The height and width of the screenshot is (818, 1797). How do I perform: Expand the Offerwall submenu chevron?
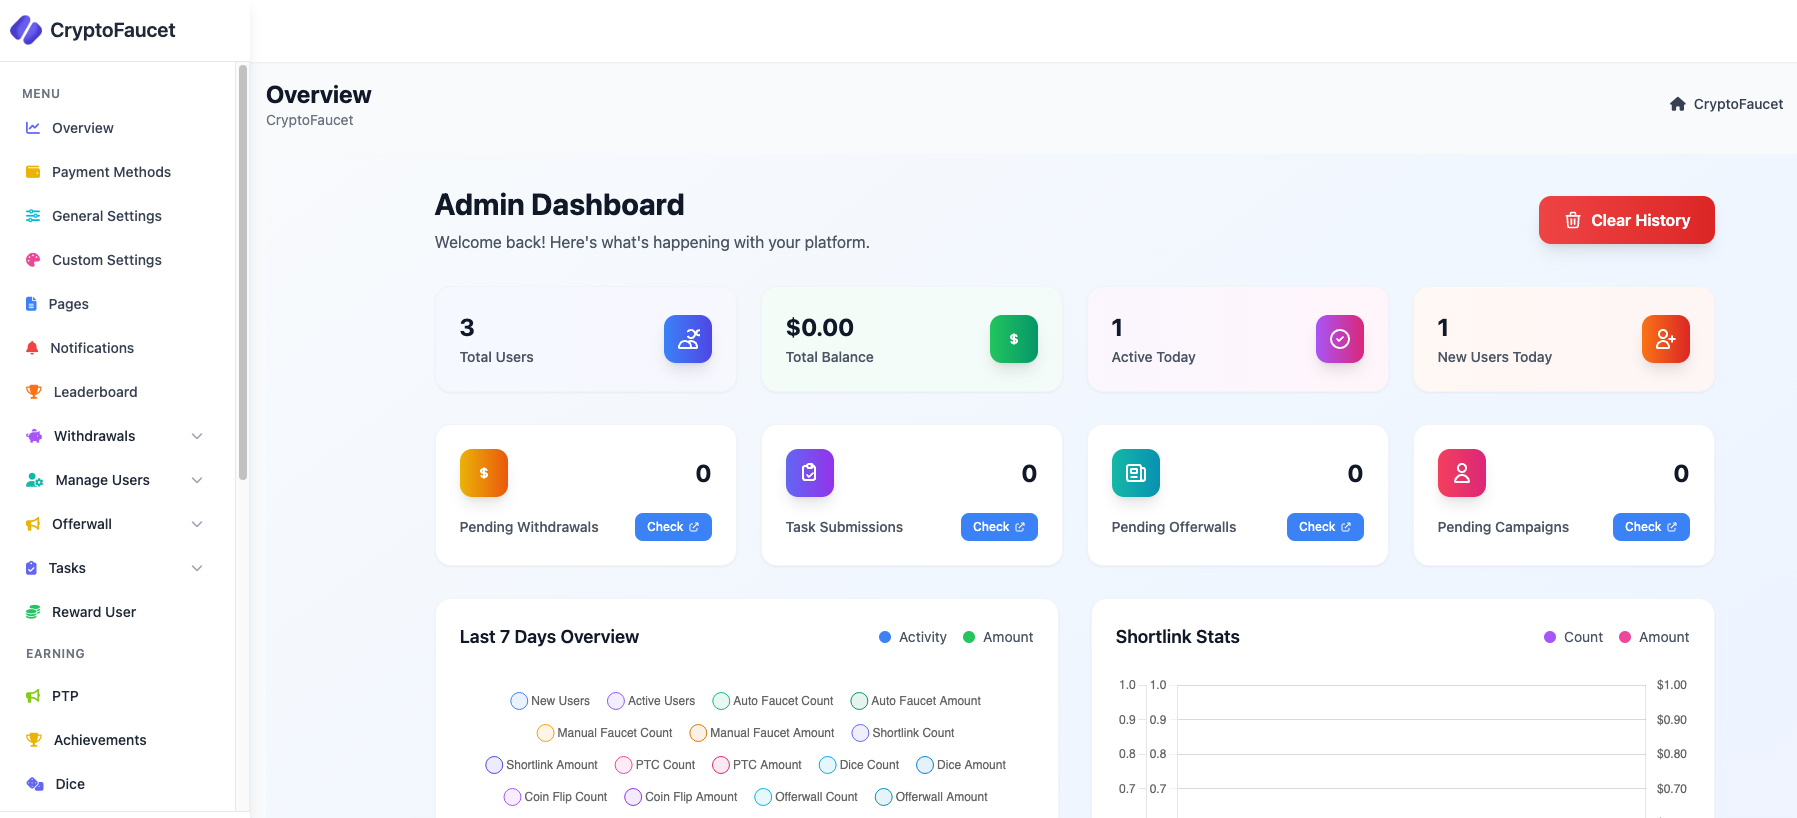(197, 524)
